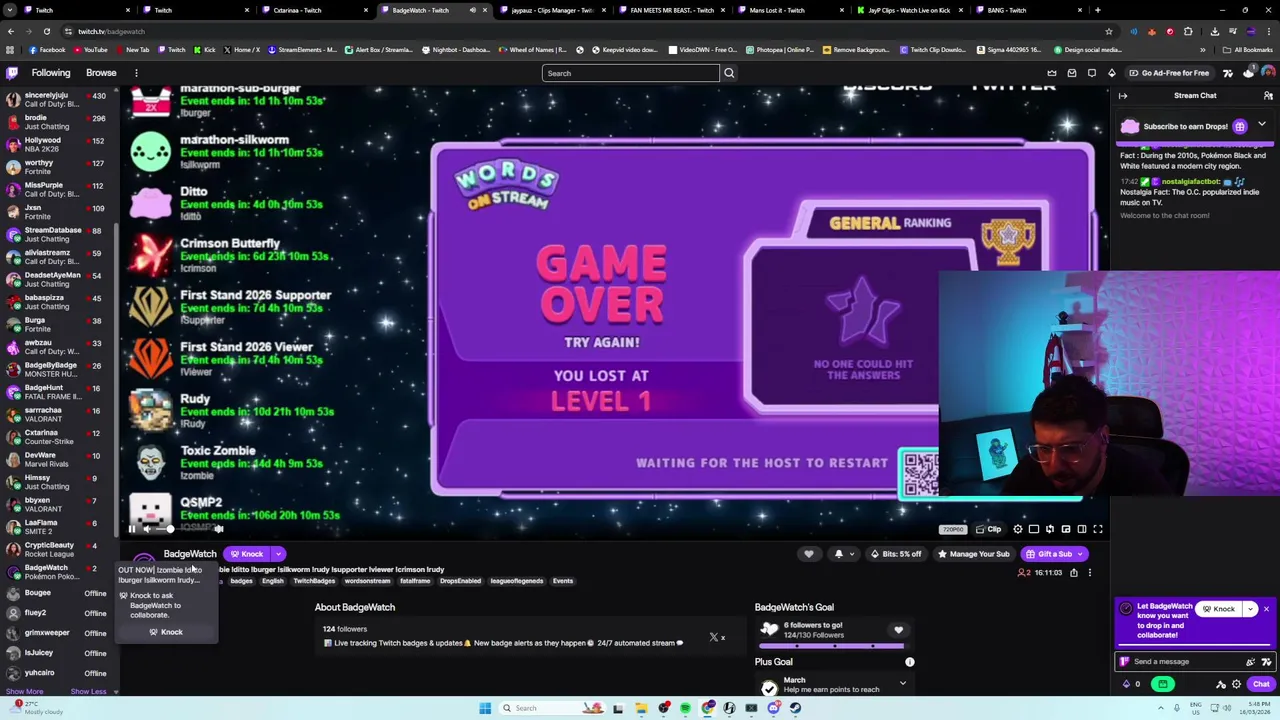Viewport: 1280px width, 720px height.
Task: Click the Twitch logo home icon
Action: pyautogui.click(x=12, y=73)
